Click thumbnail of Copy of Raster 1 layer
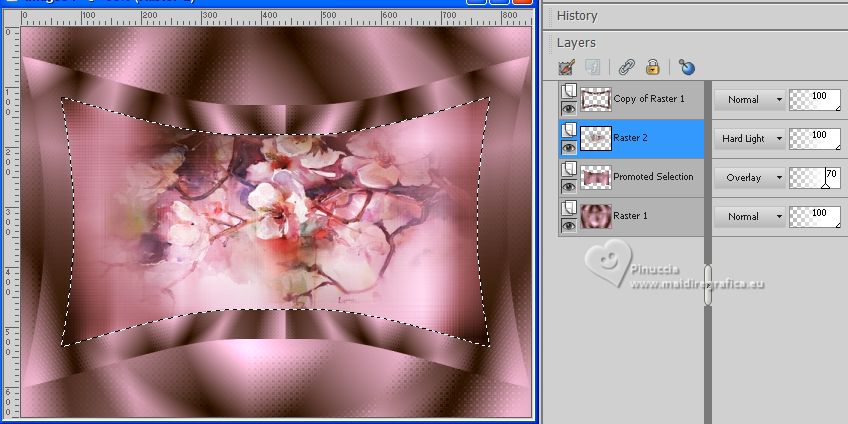 [596, 100]
